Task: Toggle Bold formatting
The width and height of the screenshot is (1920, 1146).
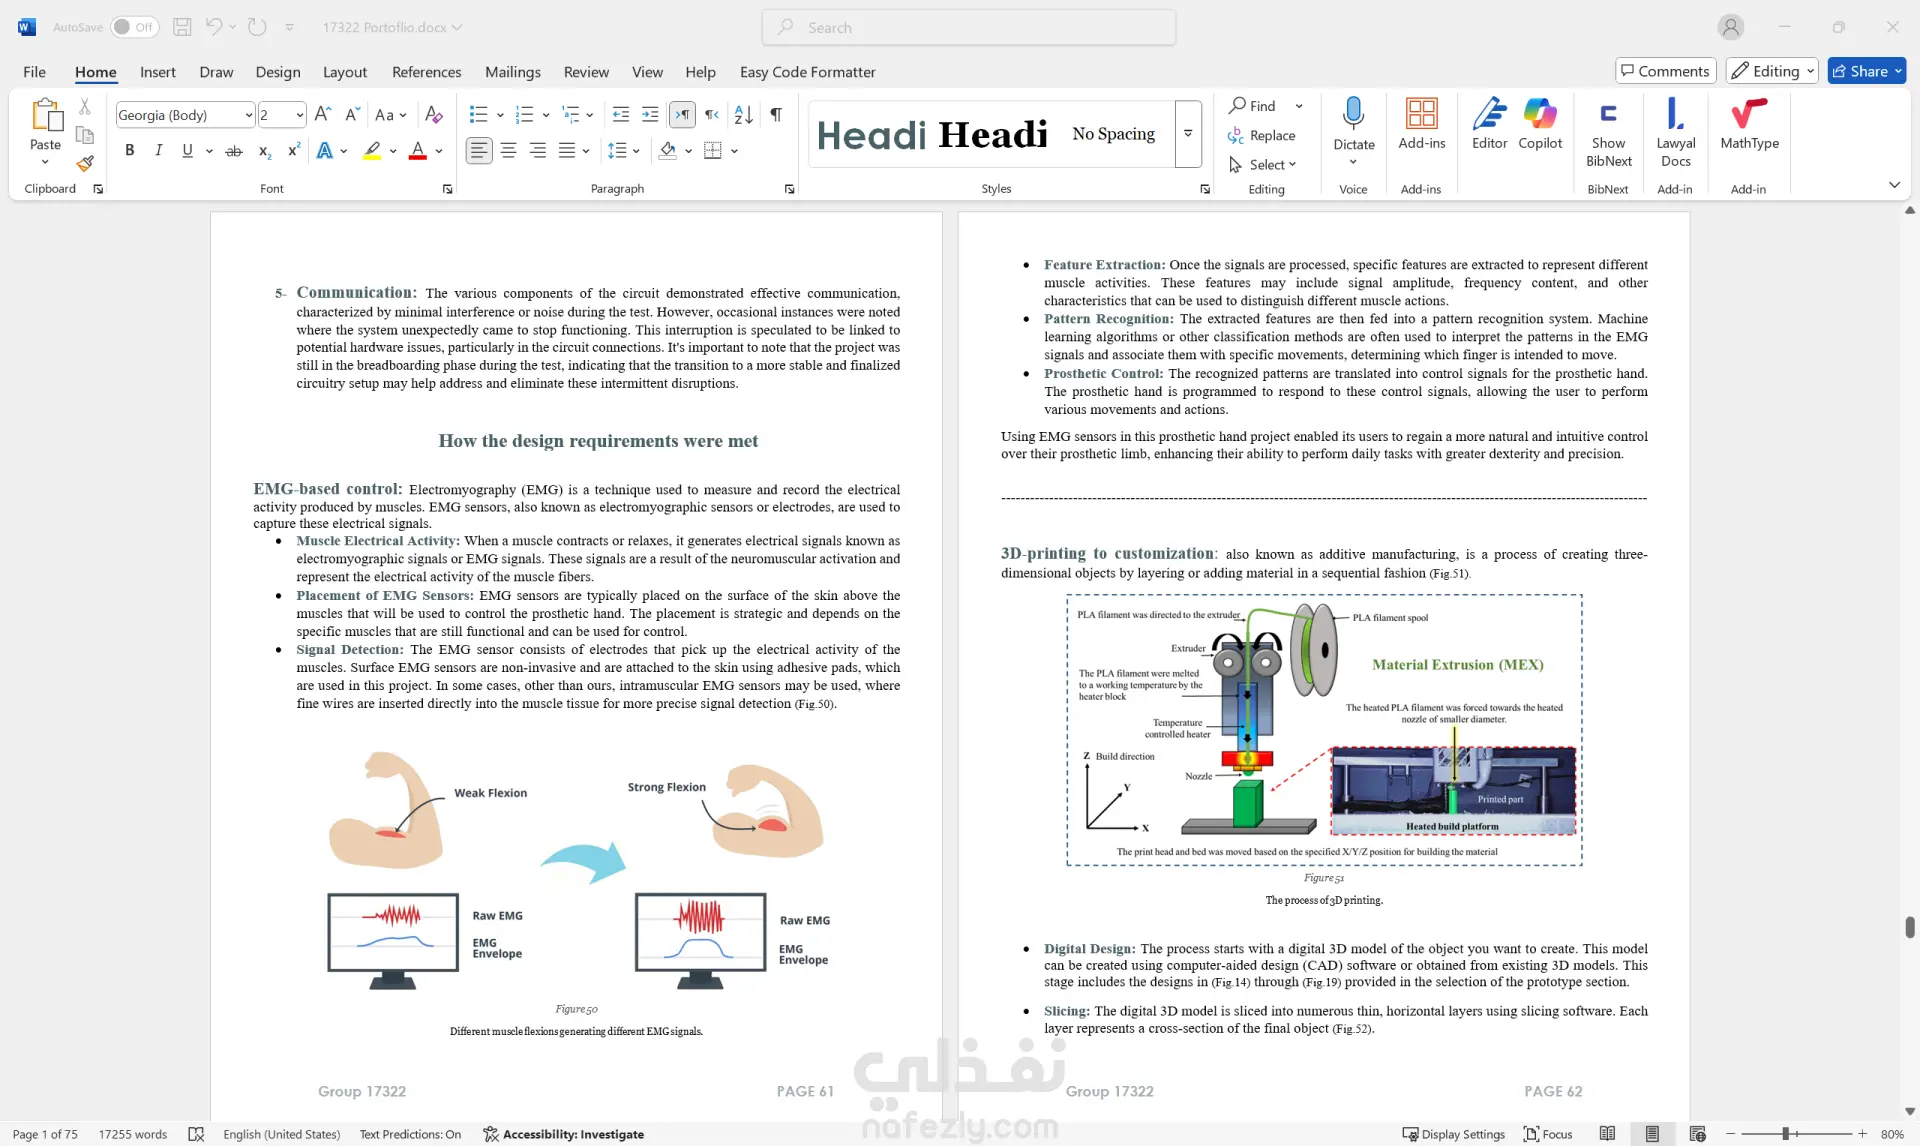Action: 129,151
